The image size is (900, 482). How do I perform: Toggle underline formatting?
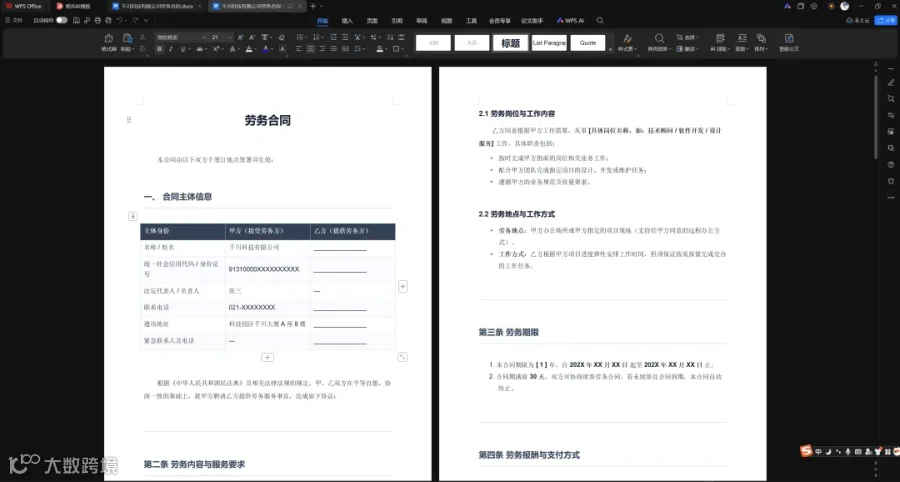tap(183, 49)
